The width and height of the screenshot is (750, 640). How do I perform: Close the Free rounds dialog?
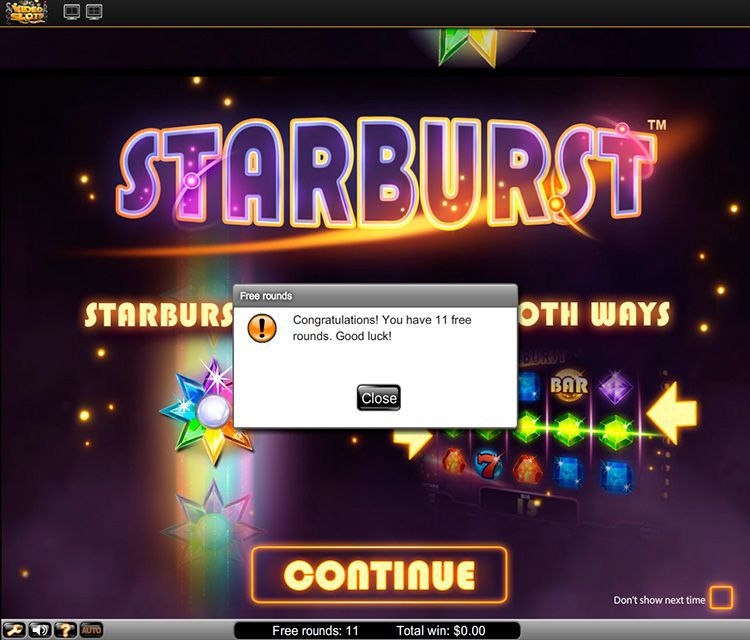pyautogui.click(x=378, y=397)
